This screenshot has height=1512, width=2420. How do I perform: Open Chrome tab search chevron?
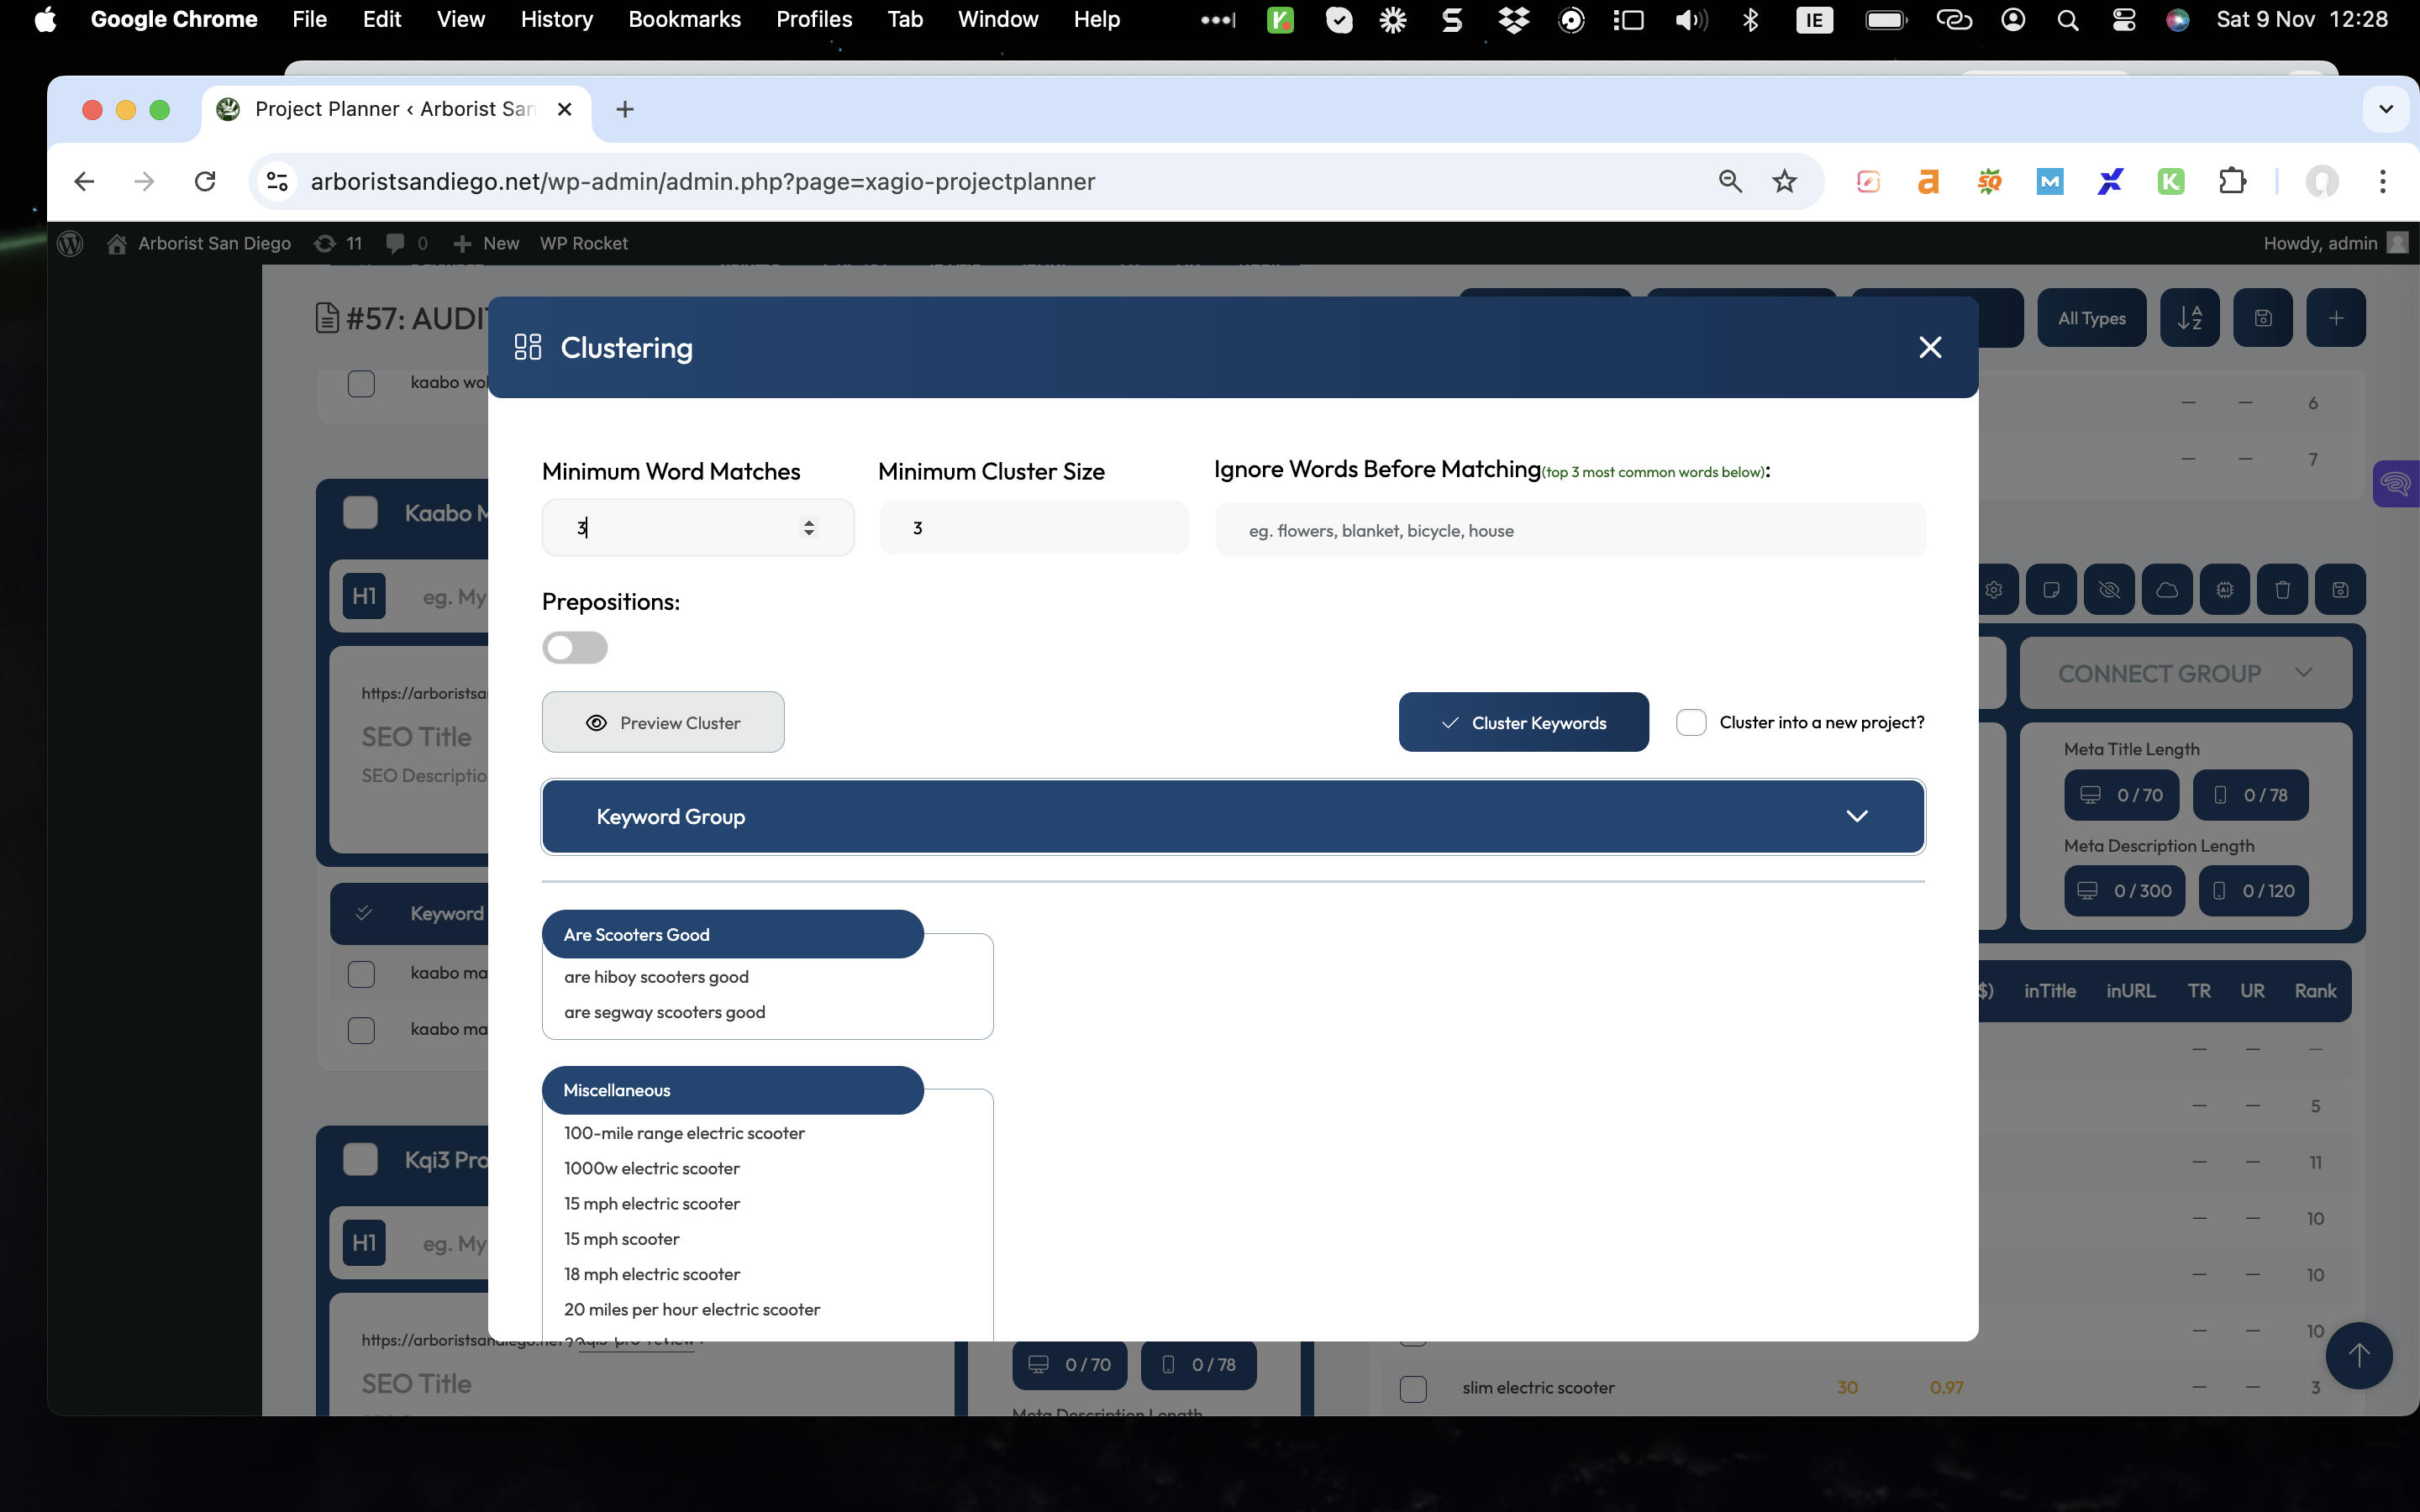tap(2386, 109)
